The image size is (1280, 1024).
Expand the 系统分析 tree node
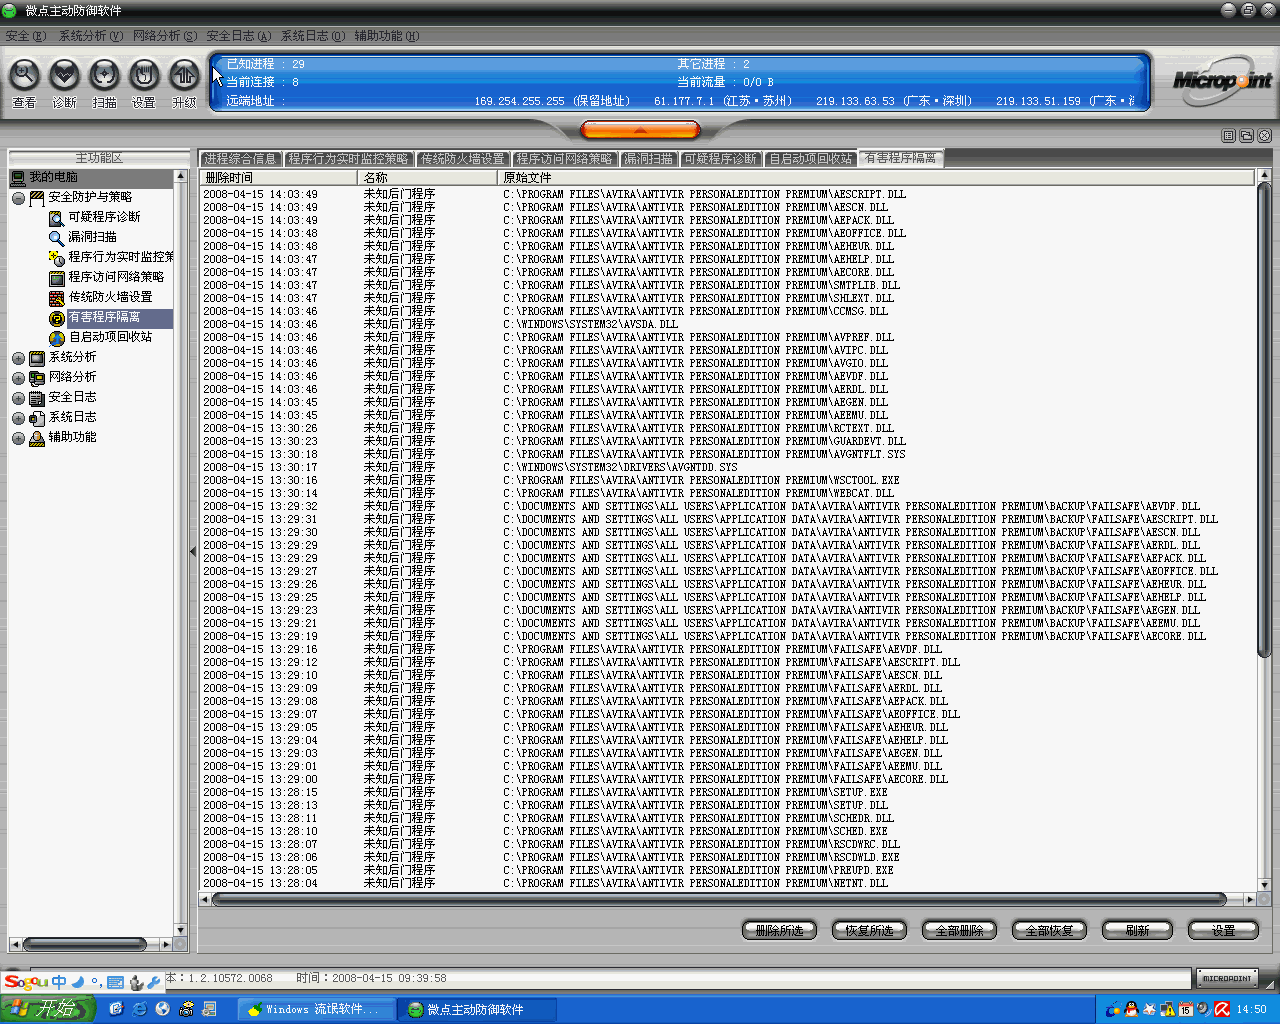[18, 358]
